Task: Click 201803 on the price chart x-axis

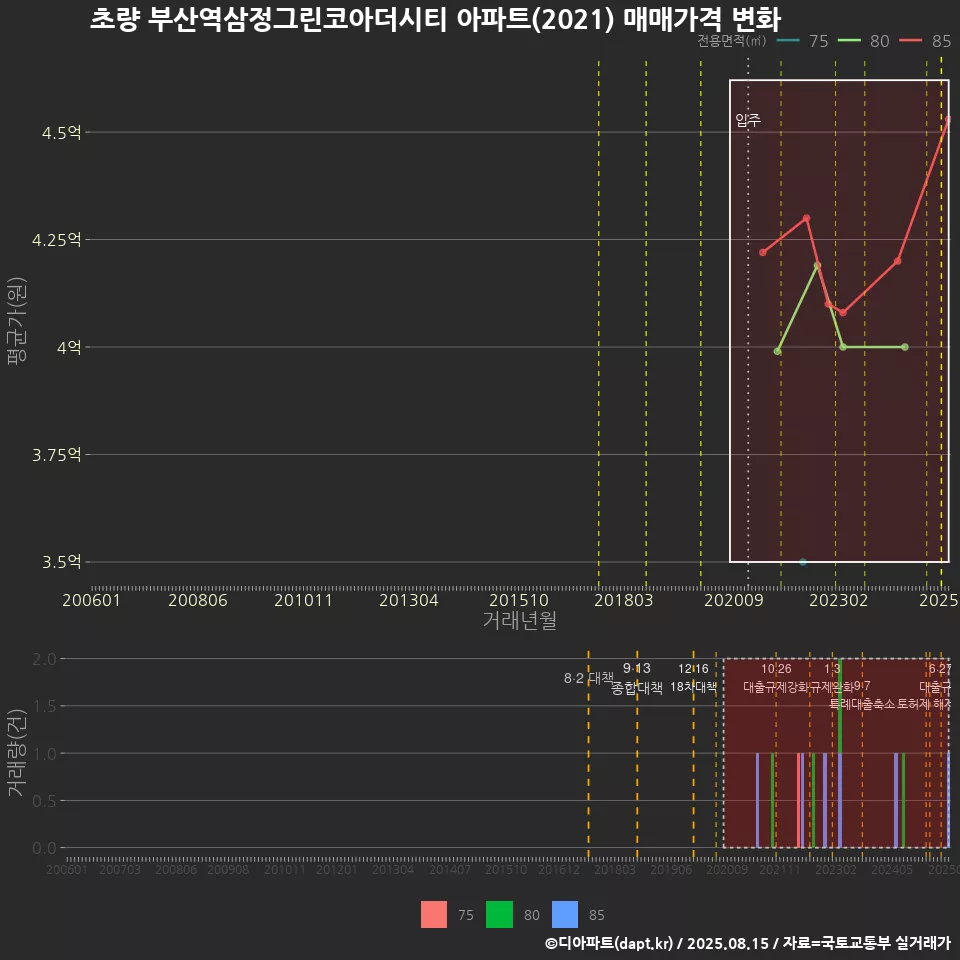Action: 623,600
